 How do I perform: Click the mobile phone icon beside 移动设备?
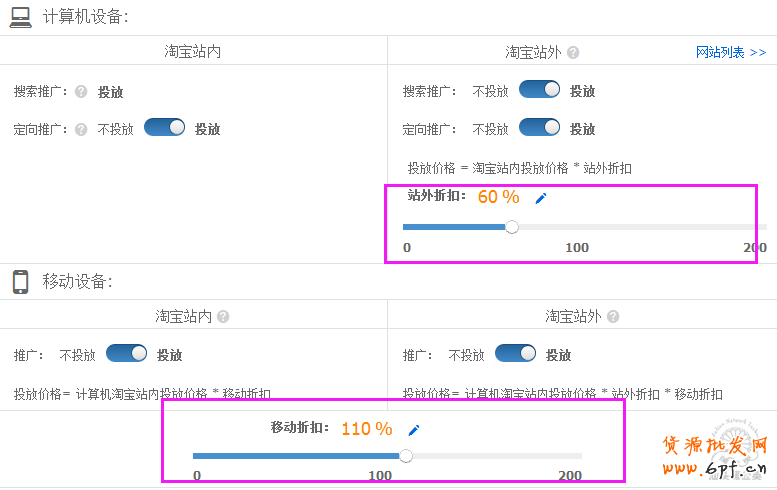click(20, 281)
